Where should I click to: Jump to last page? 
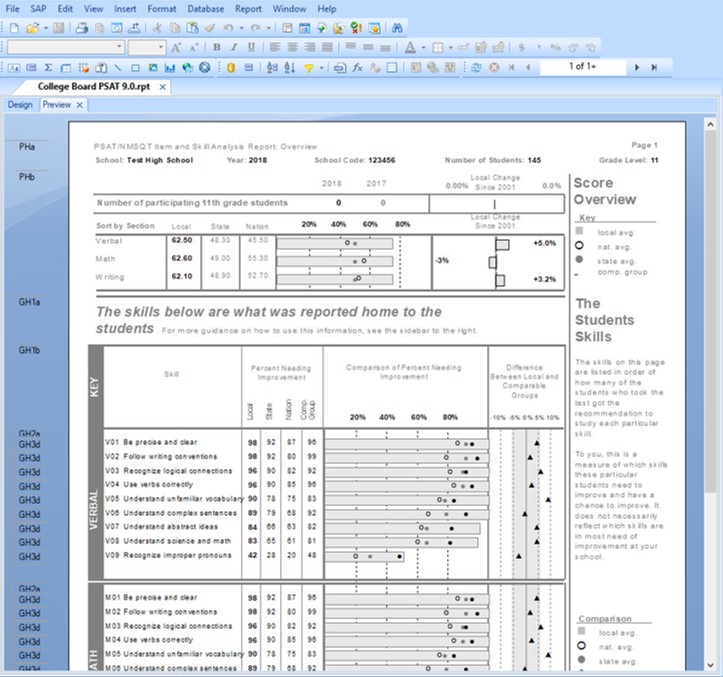[654, 67]
